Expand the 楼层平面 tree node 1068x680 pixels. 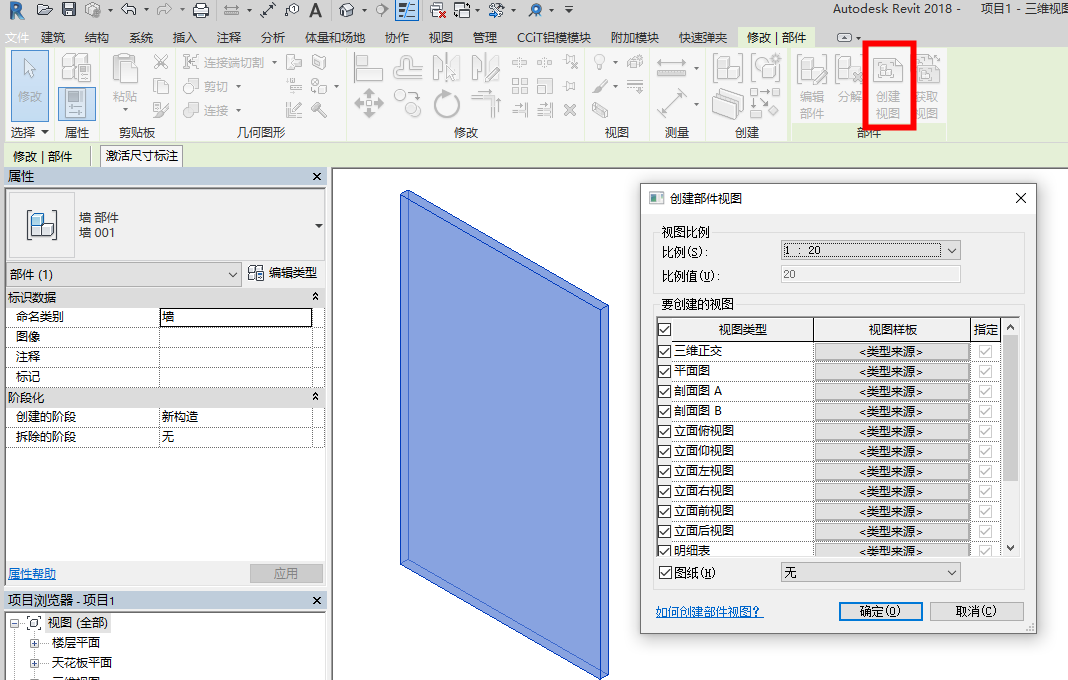tap(34, 643)
